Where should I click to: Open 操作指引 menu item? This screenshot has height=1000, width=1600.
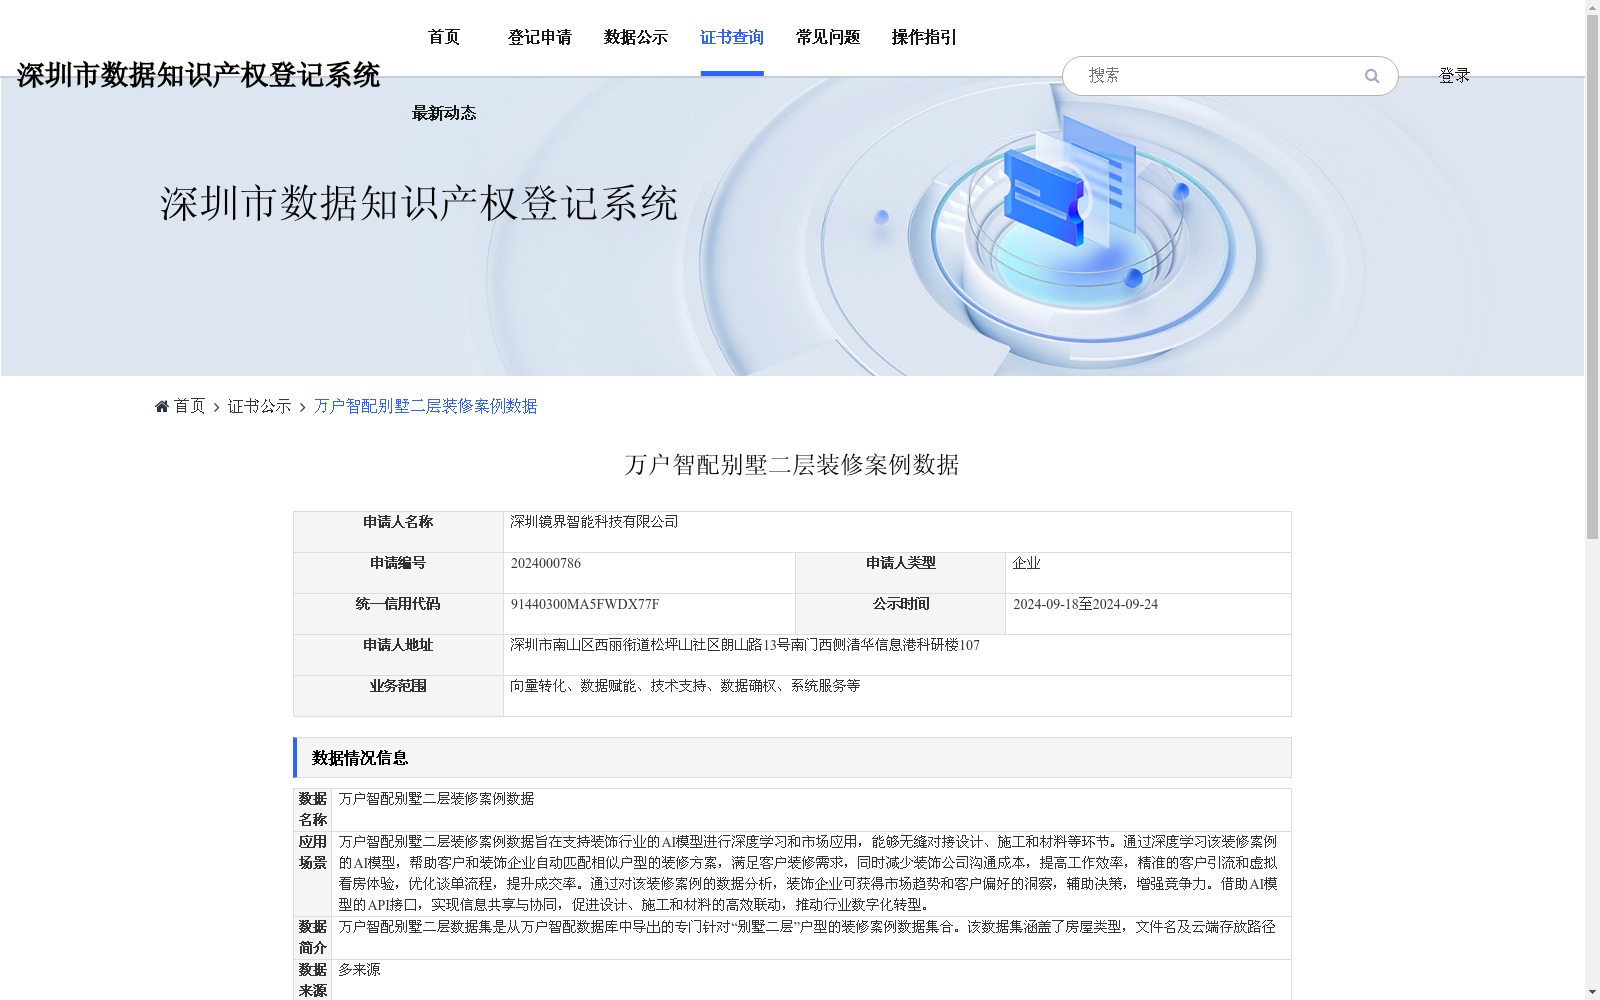924,37
